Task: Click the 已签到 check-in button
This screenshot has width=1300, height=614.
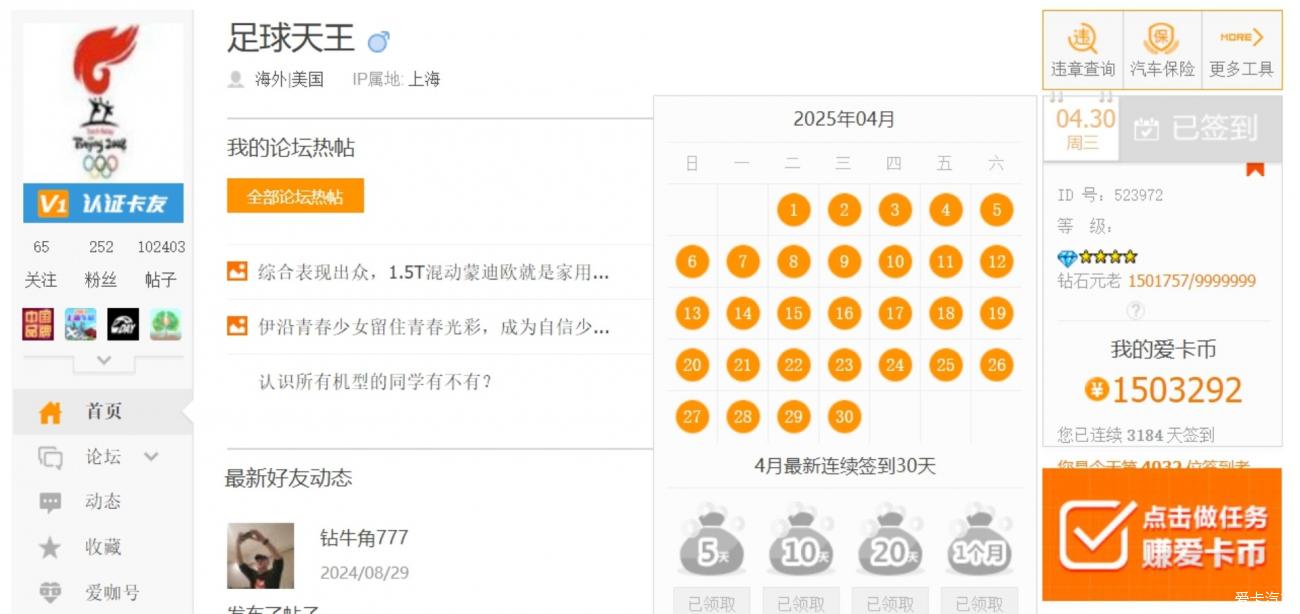Action: [1200, 128]
